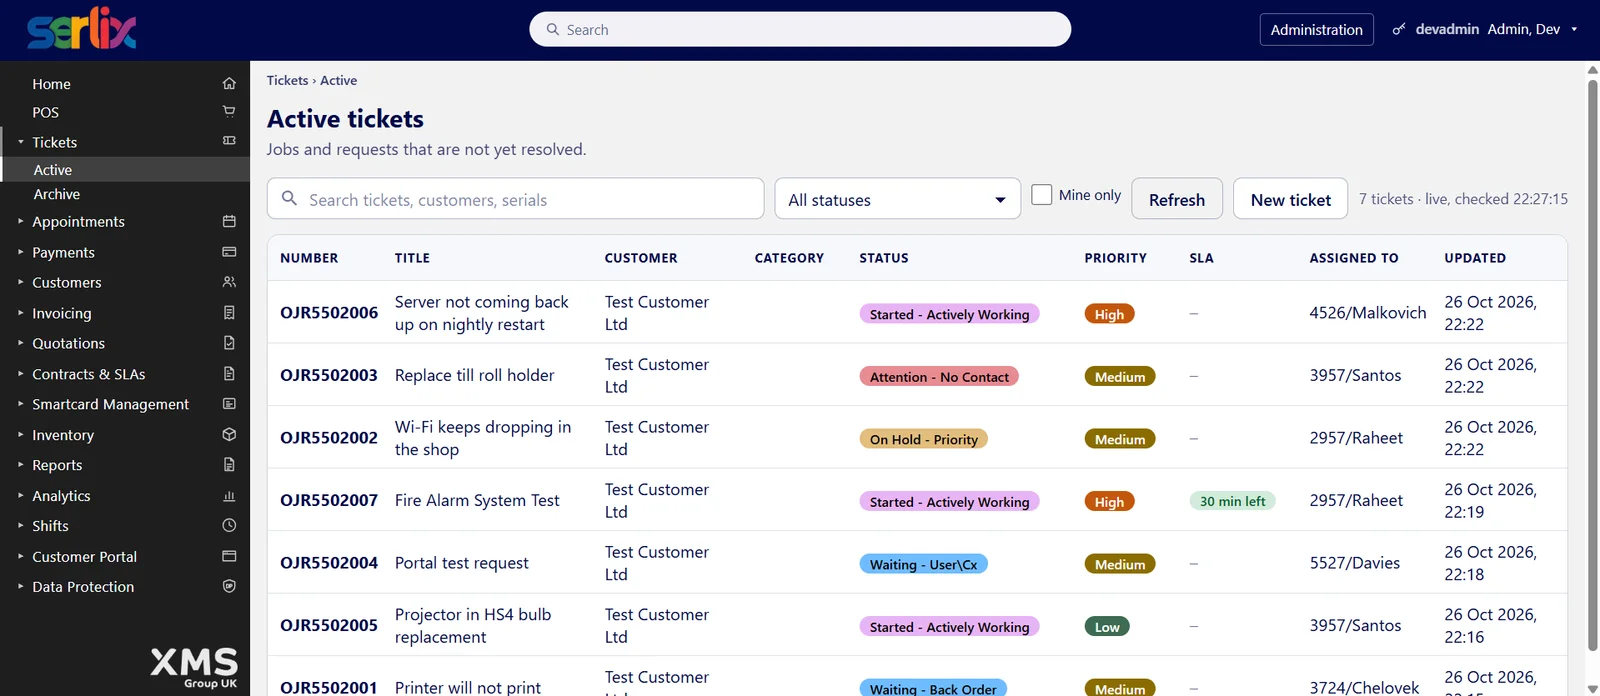
Task: Click the Data Protection shield icon
Action: [x=229, y=587]
